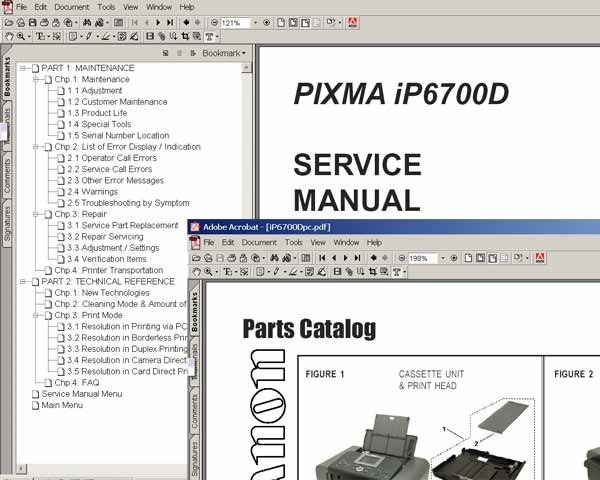Jump to last page in back window

tap(170, 23)
